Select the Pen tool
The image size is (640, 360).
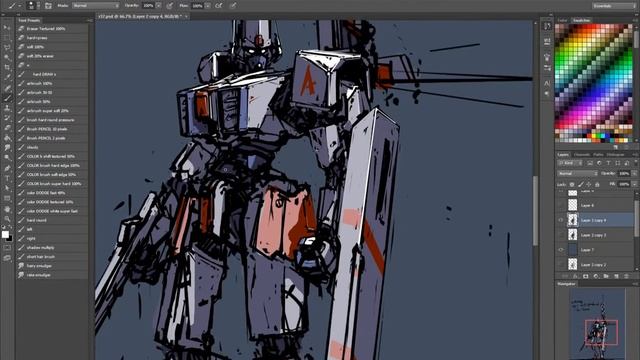(x=7, y=168)
